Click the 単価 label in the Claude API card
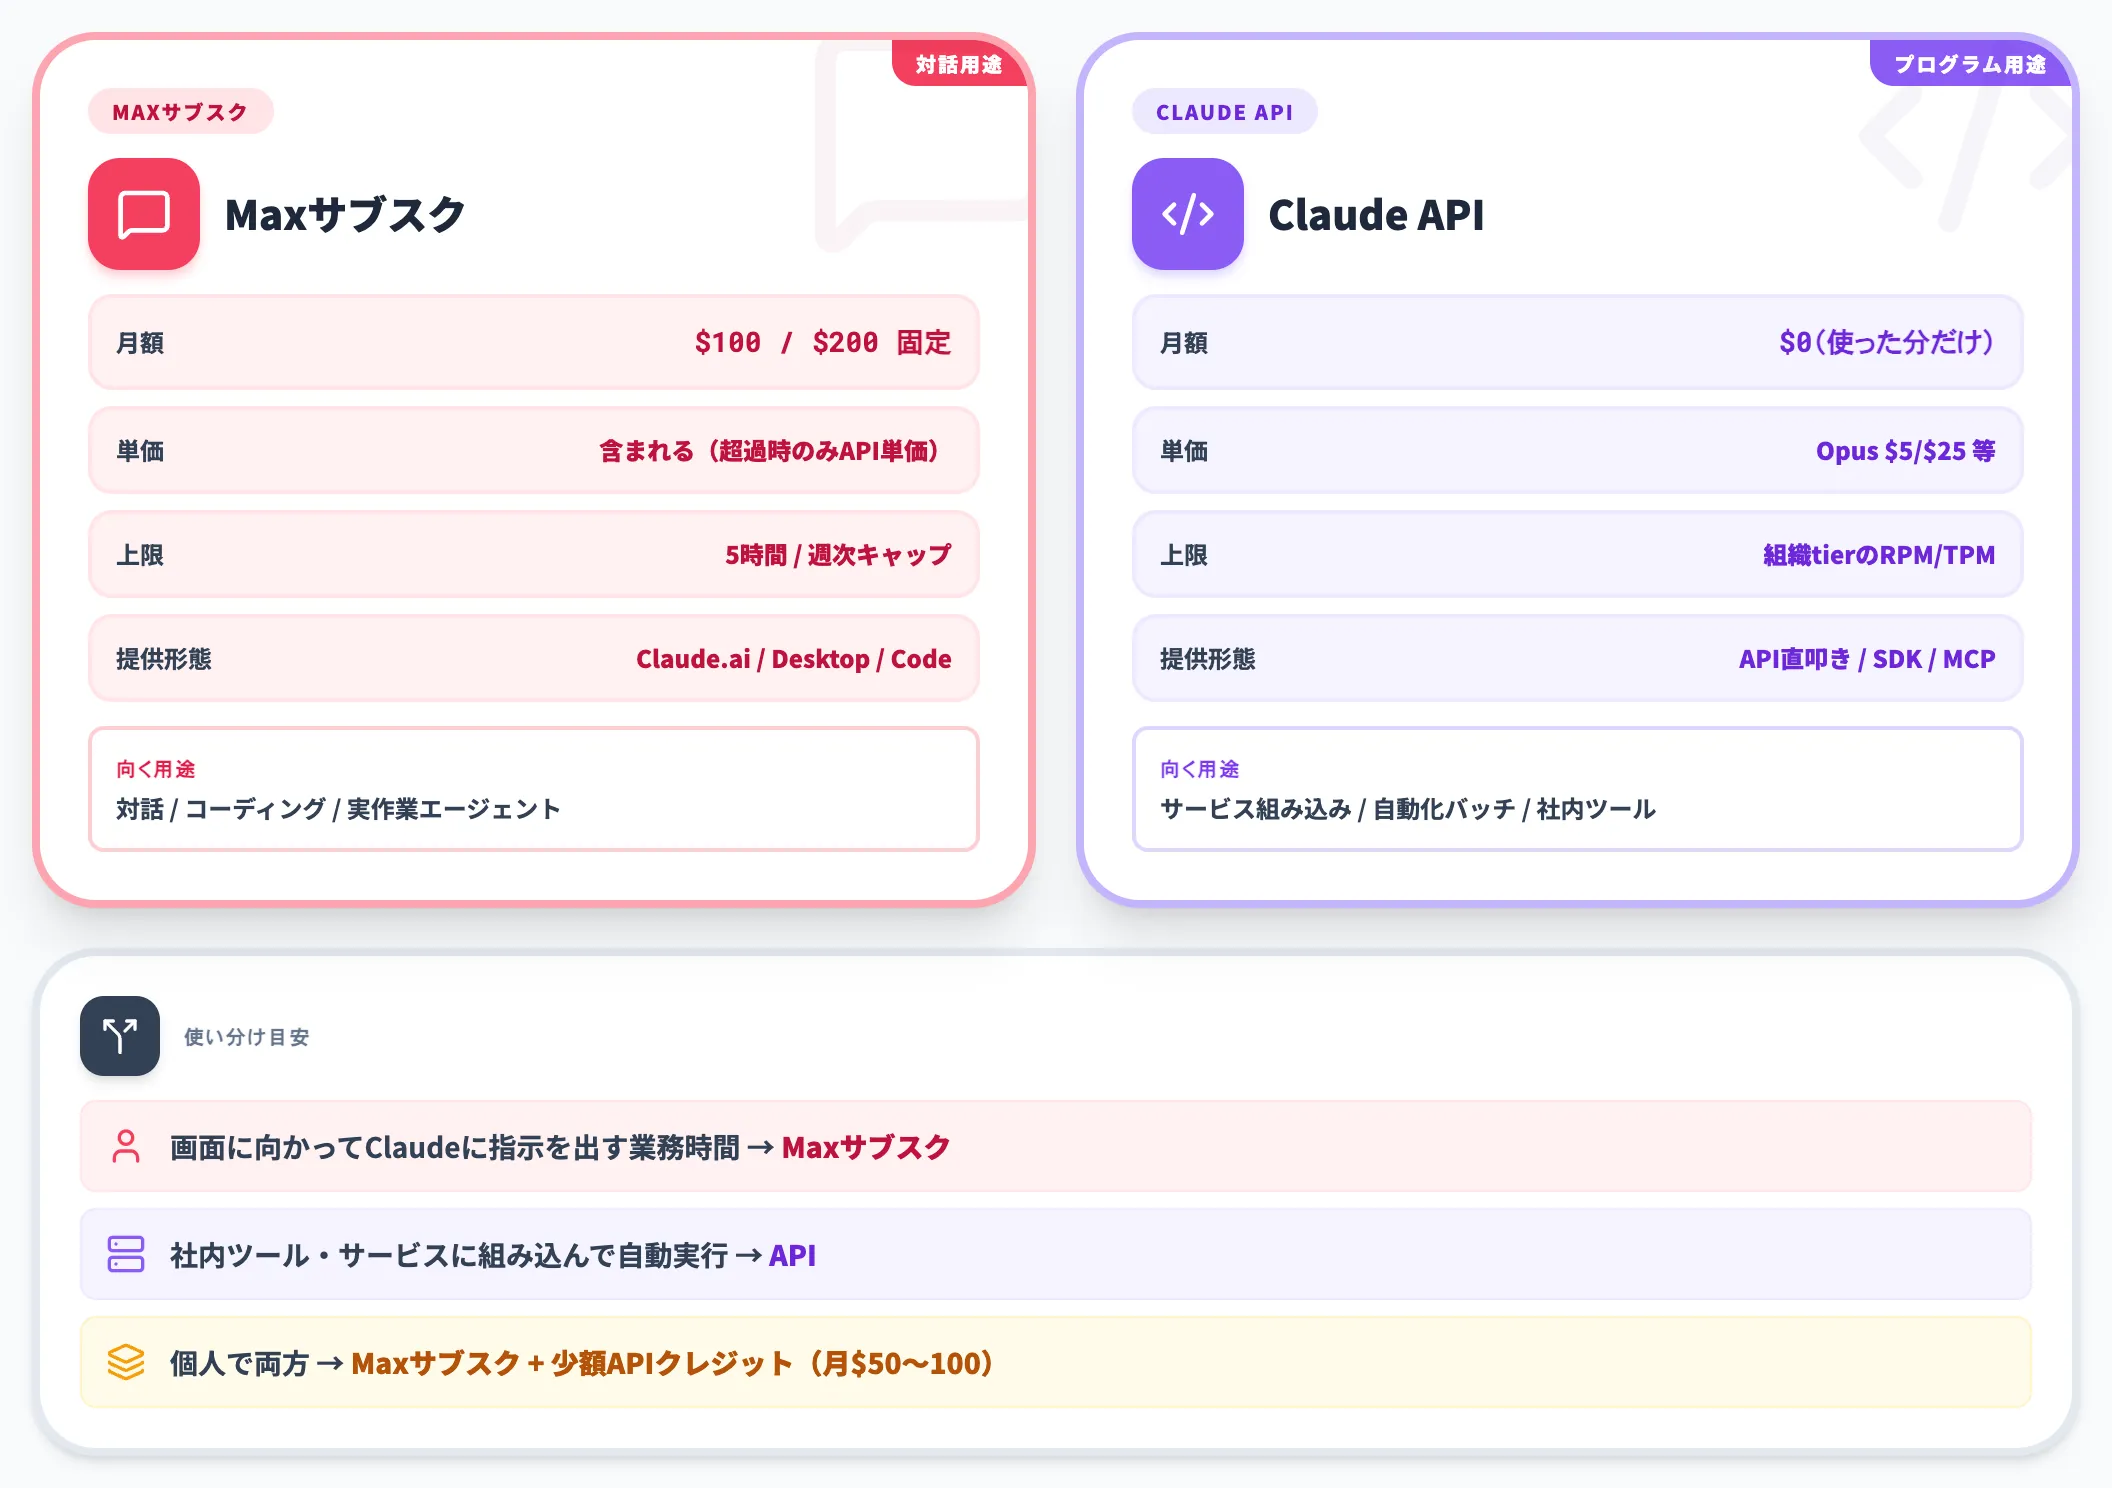This screenshot has width=2112, height=1488. 1184,451
